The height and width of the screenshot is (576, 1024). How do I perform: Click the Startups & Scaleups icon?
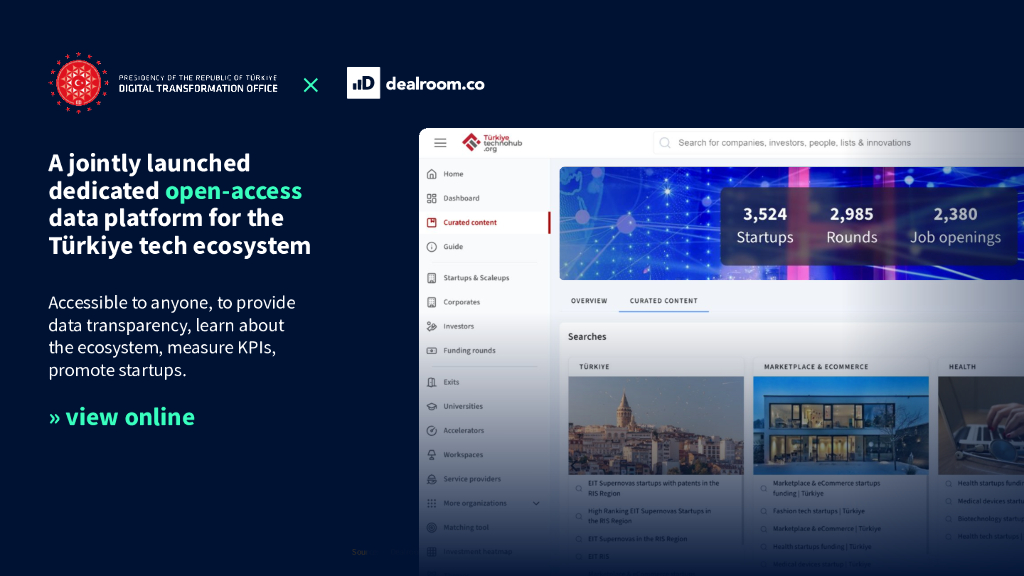click(x=432, y=278)
